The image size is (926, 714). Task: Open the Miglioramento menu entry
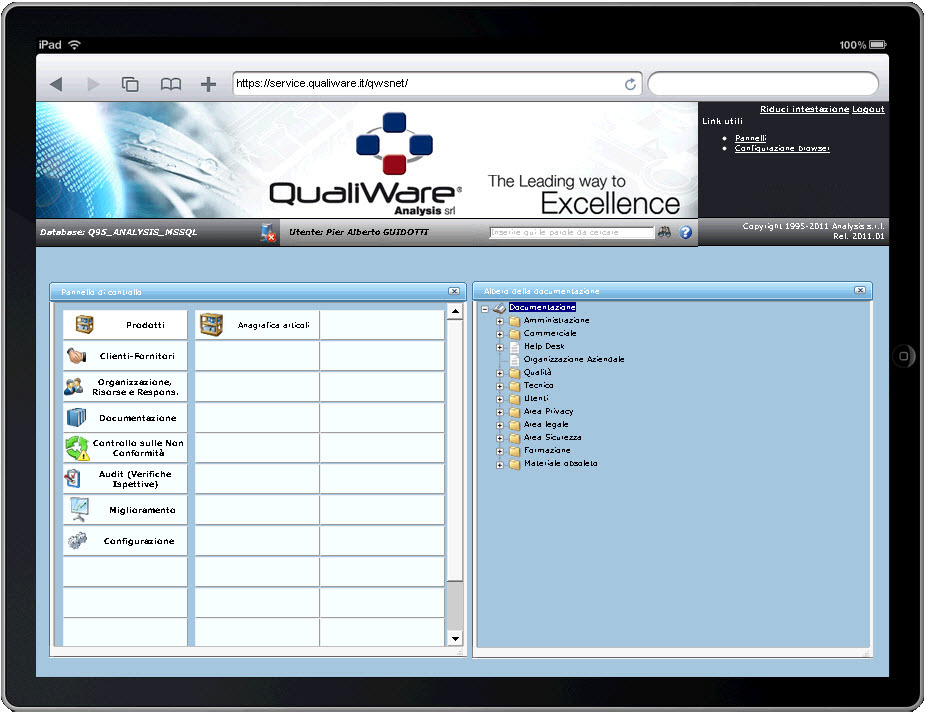[125, 510]
